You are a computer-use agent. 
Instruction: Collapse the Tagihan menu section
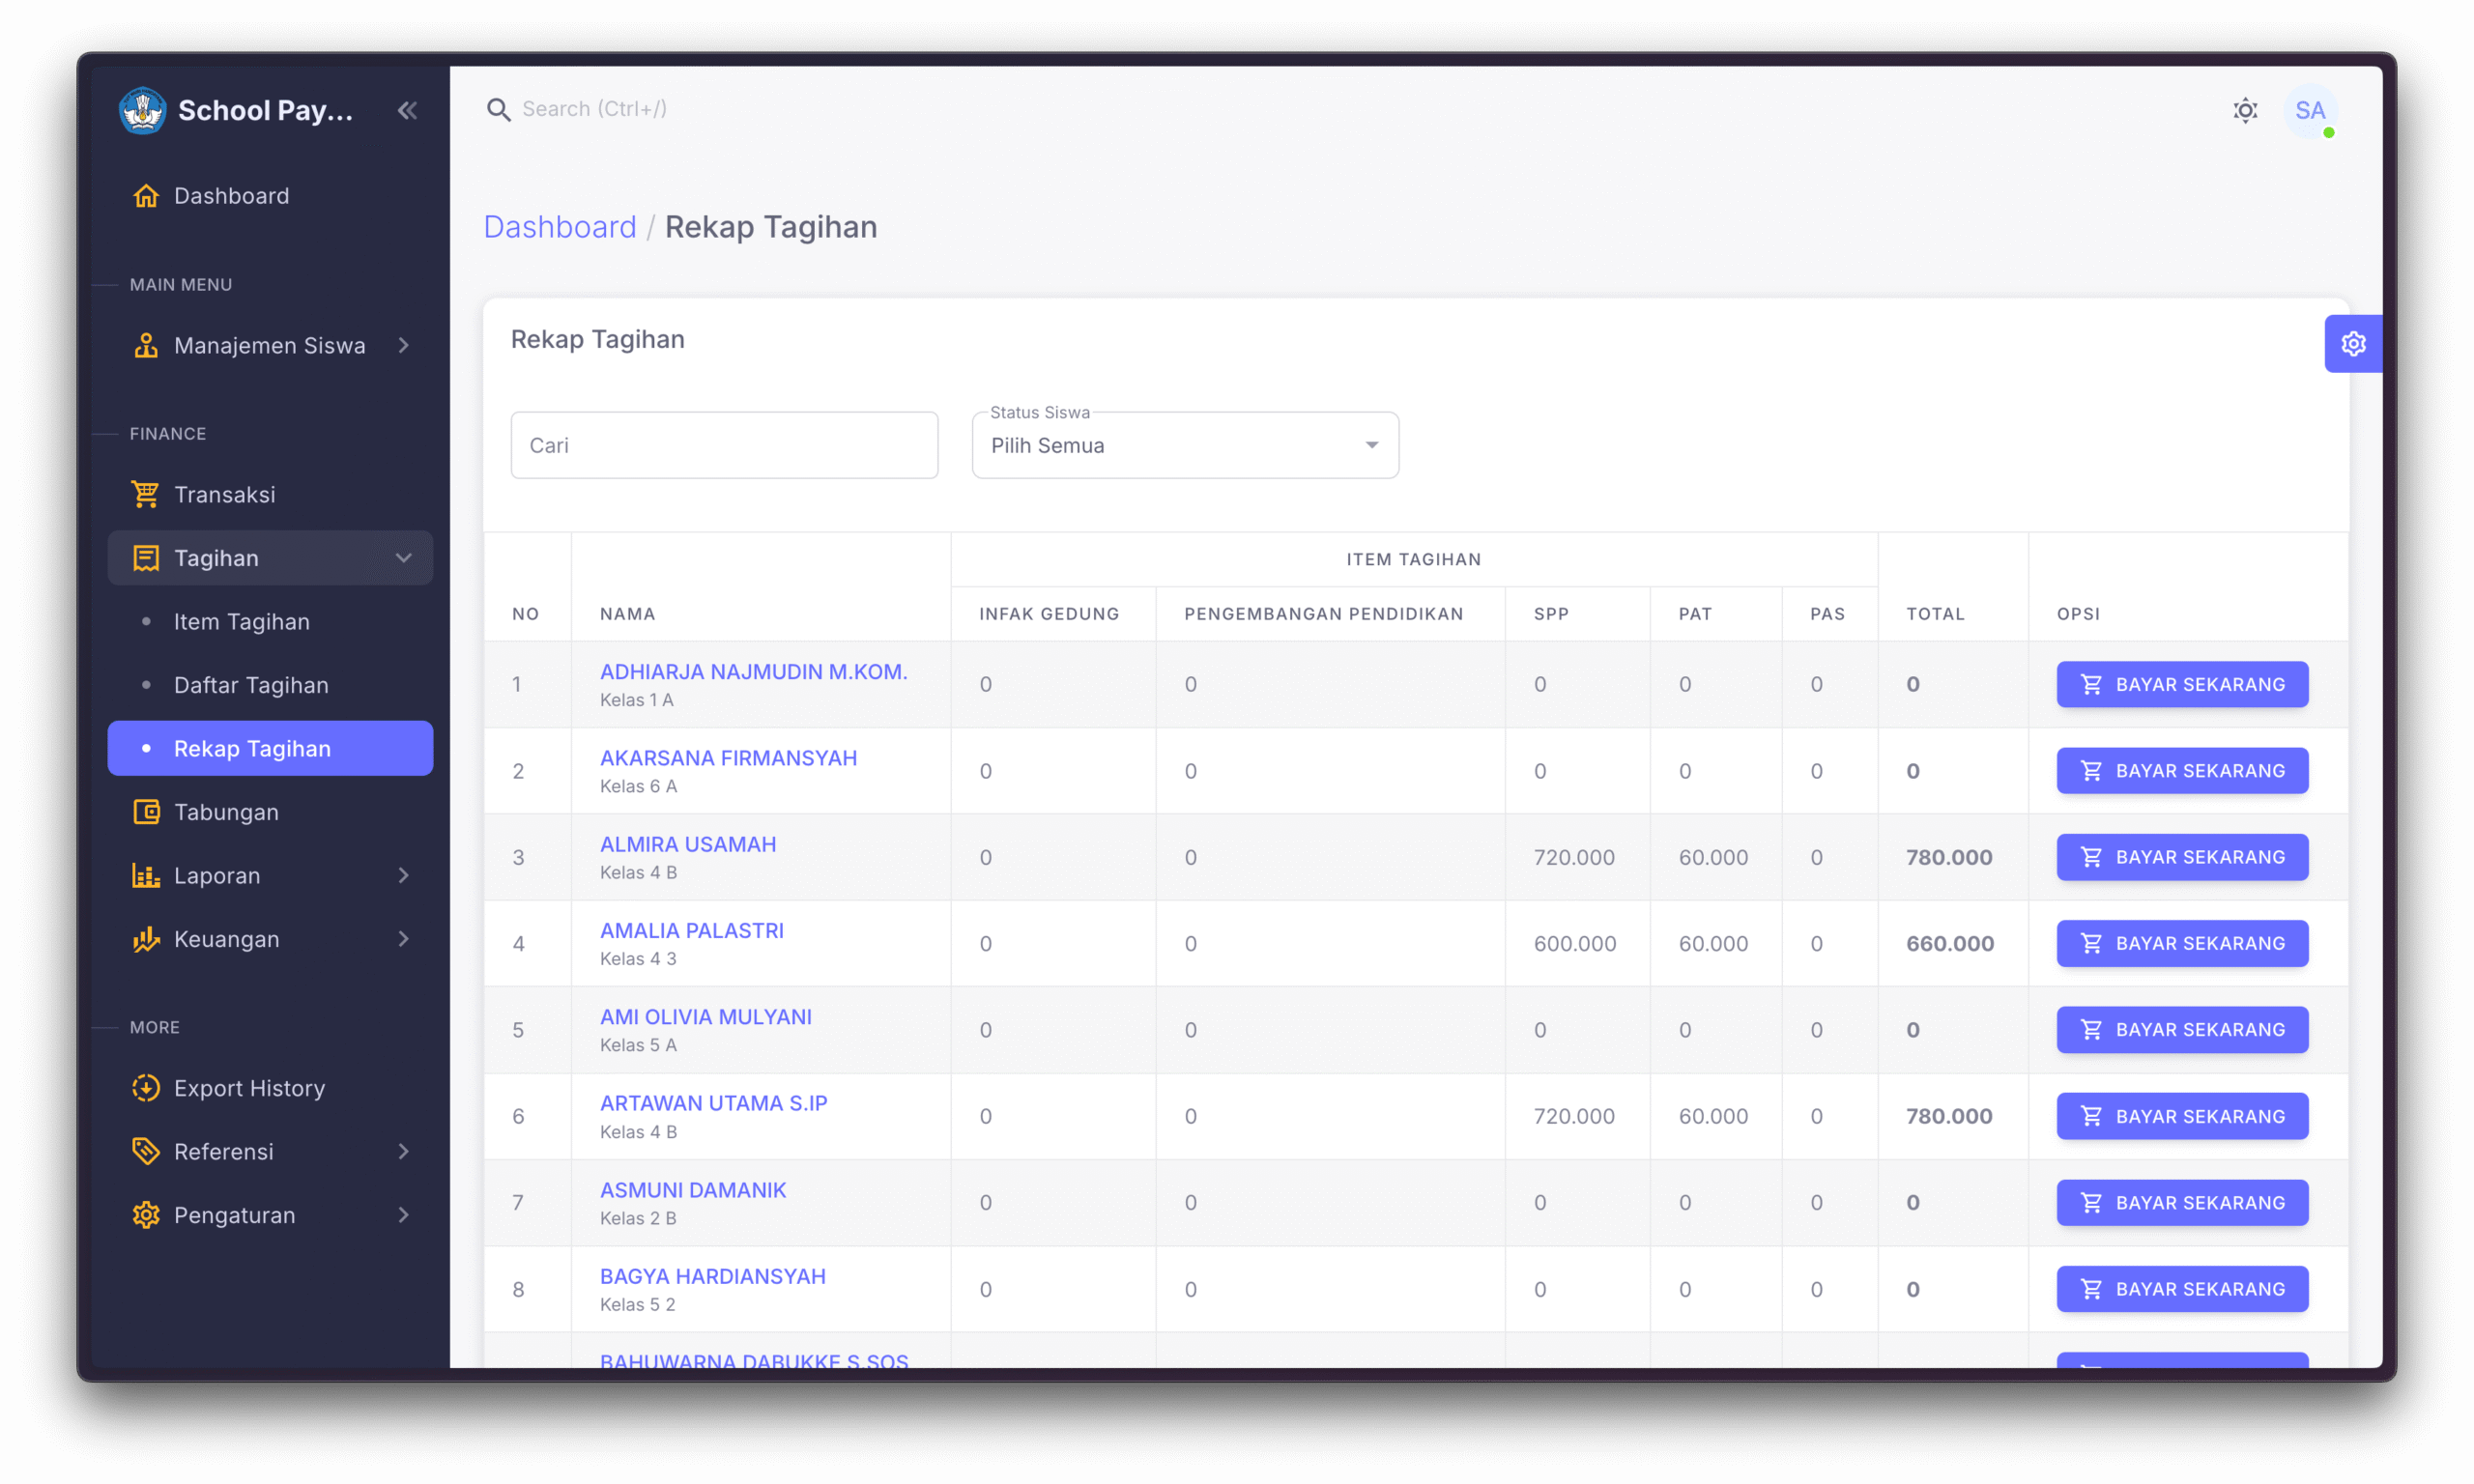[x=403, y=558]
